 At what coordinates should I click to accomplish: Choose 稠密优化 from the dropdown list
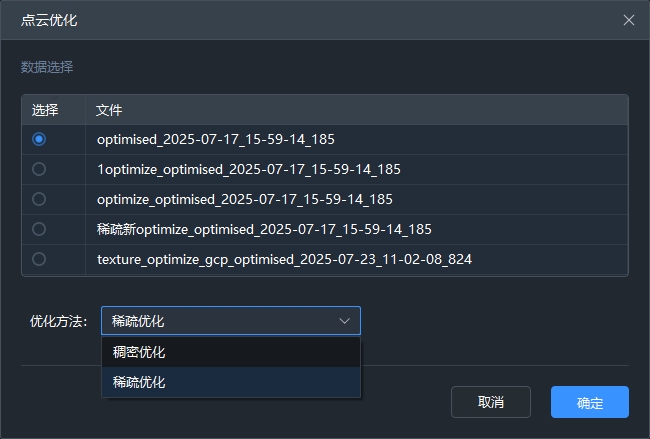click(x=139, y=352)
